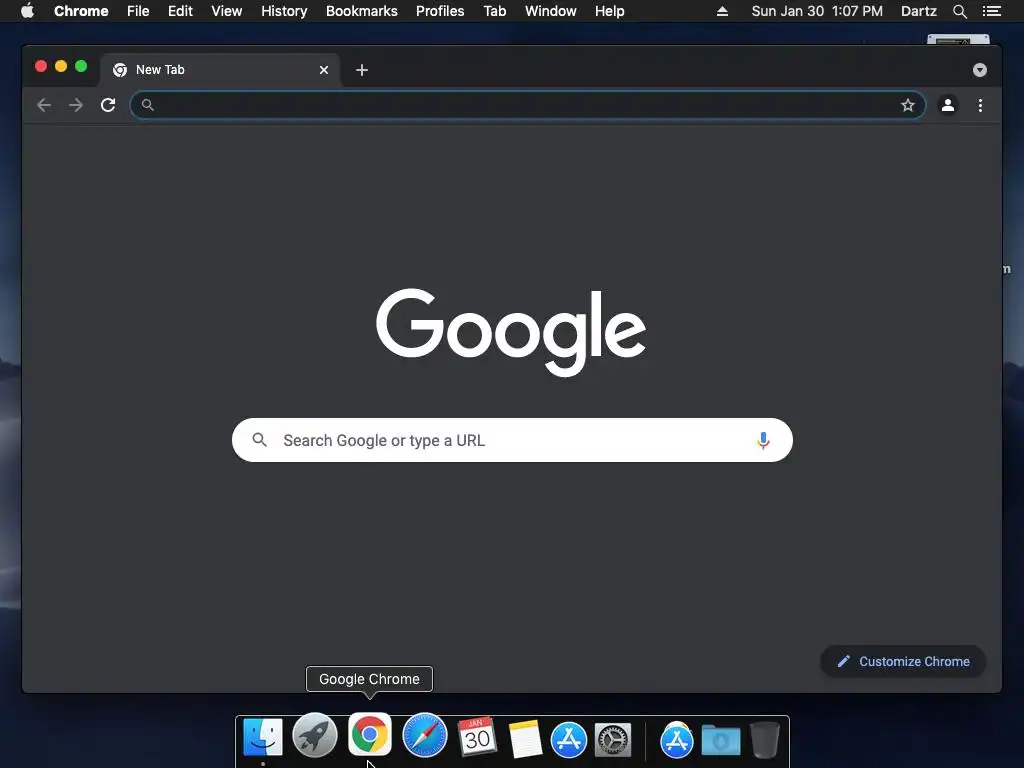
Task: Open Spotlight search in the menu bar
Action: 959,11
